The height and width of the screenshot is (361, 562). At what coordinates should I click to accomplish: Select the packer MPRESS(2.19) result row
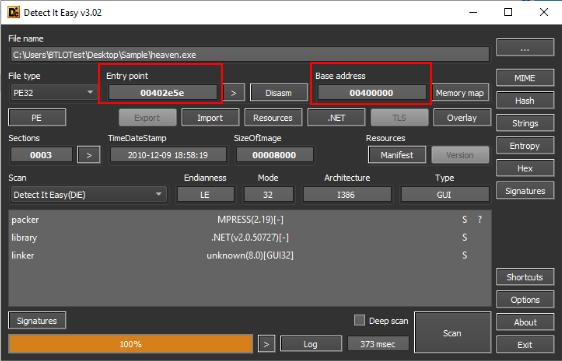tap(249, 220)
